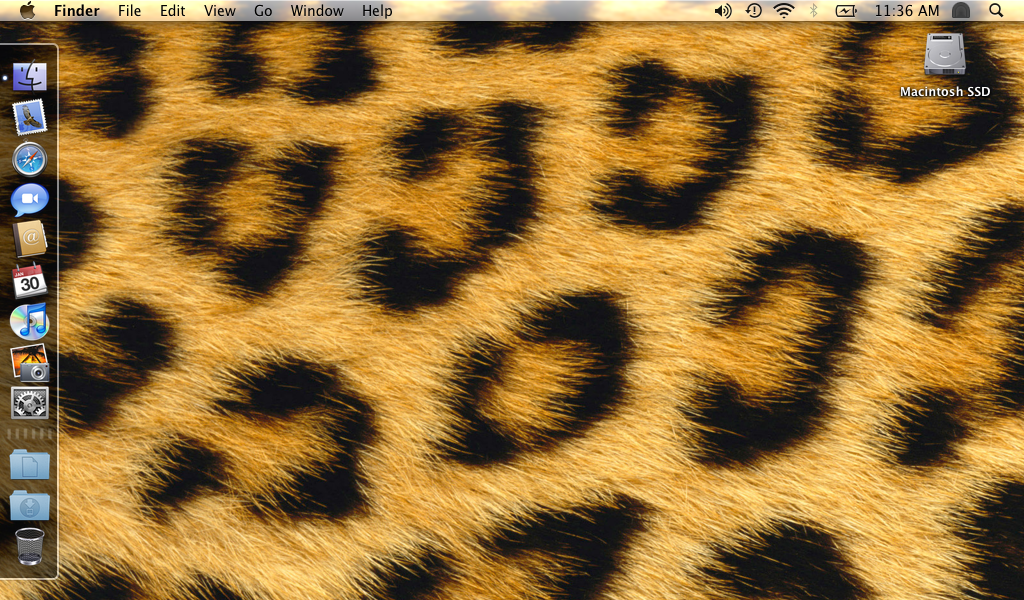This screenshot has height=600, width=1024.
Task: Open the Trash in the Dock
Action: click(29, 546)
